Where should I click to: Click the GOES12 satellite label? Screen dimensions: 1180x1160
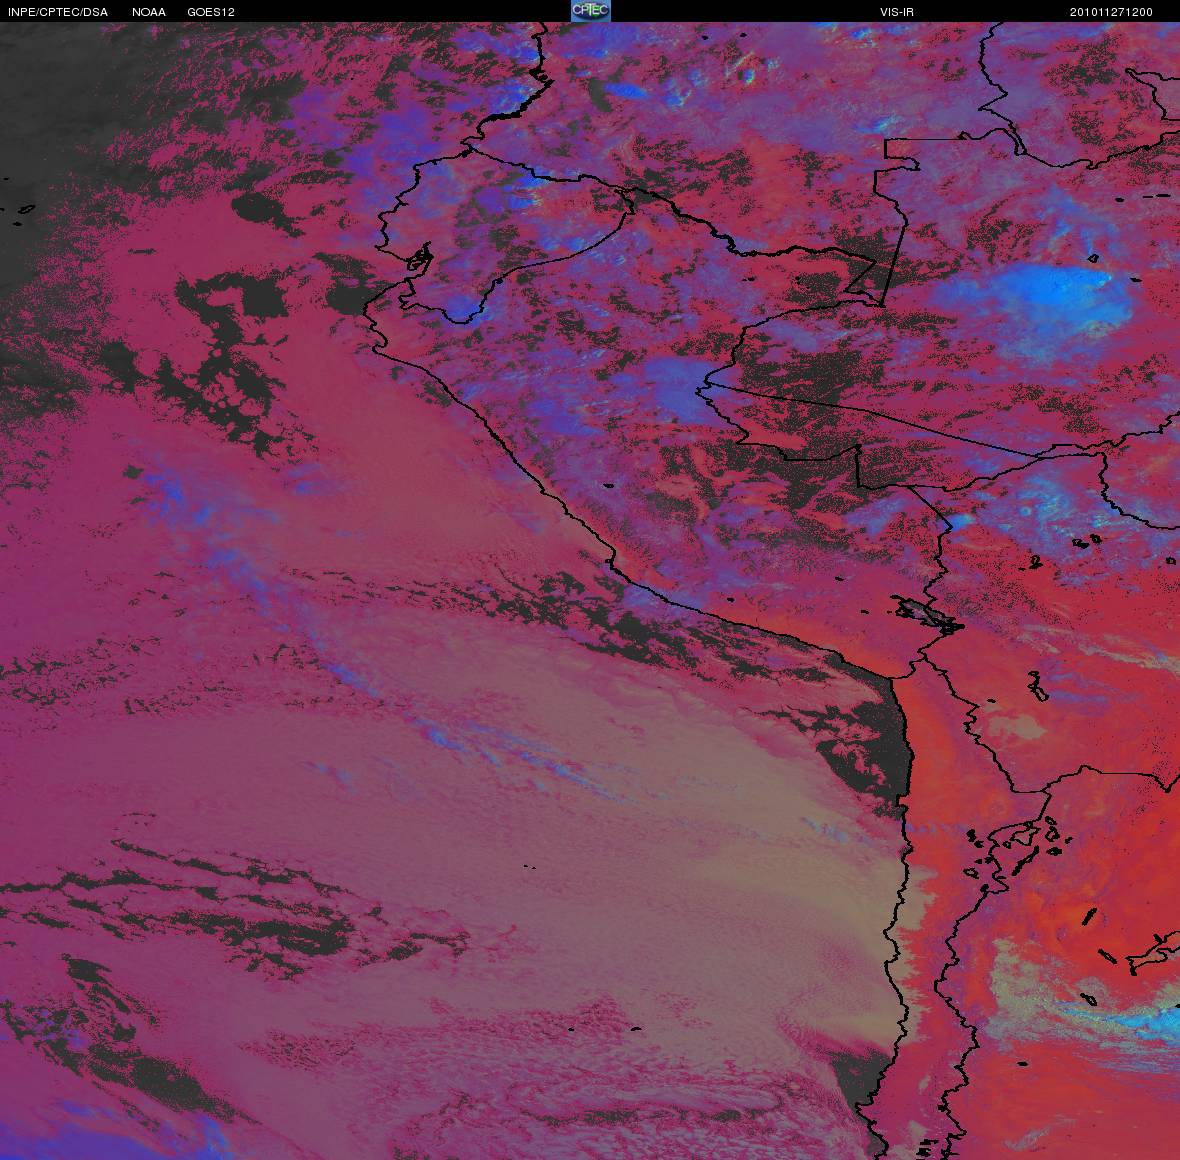211,12
